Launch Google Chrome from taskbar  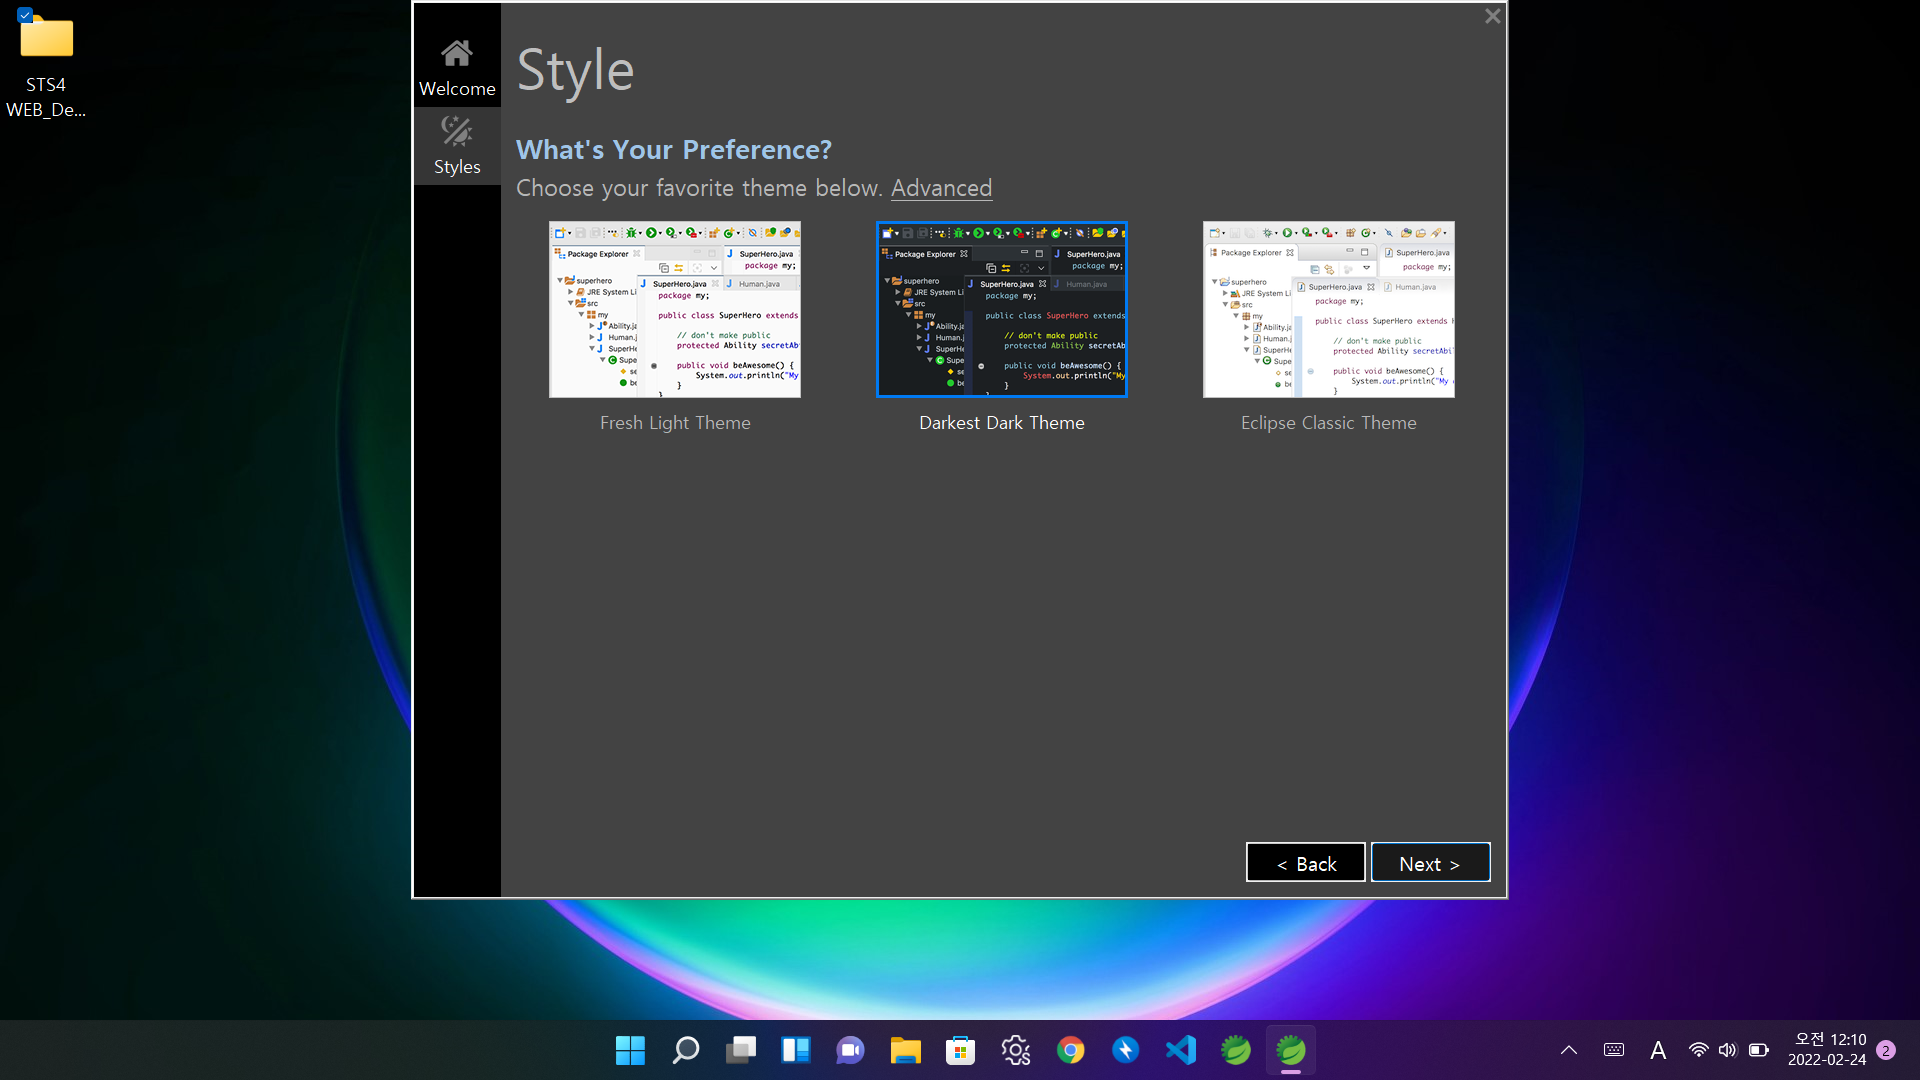1070,1050
